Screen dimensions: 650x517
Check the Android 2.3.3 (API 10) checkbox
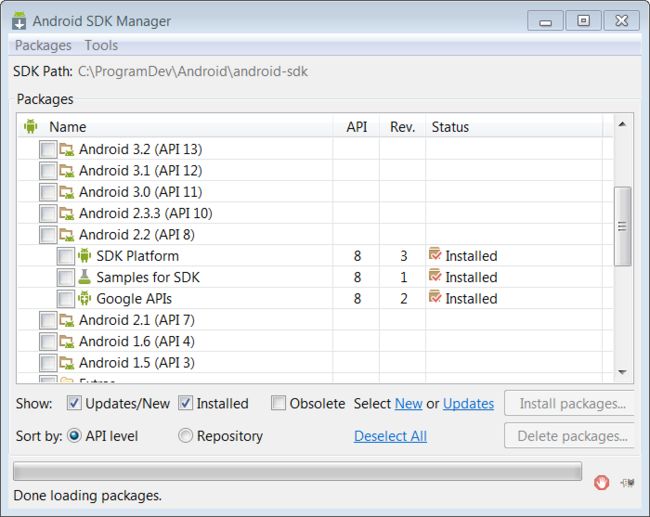coord(48,213)
